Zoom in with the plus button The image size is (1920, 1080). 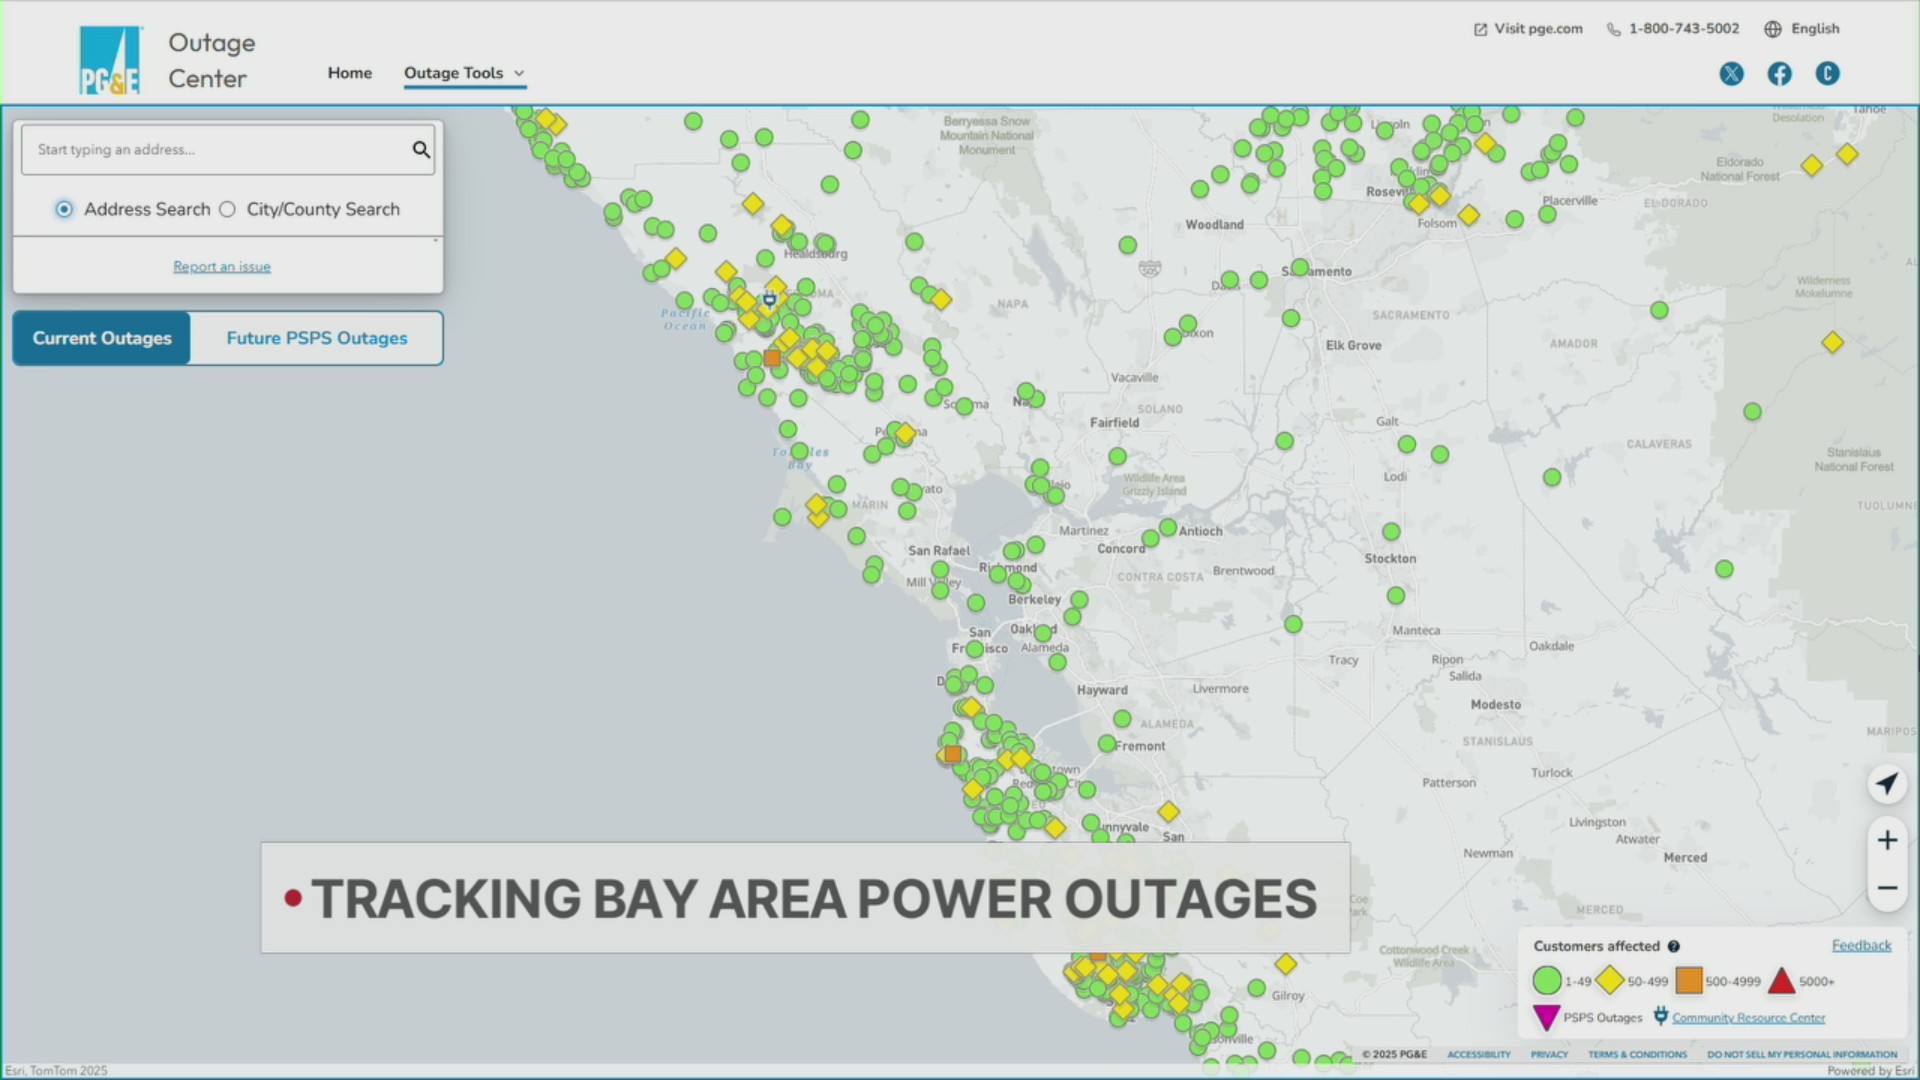coord(1887,840)
